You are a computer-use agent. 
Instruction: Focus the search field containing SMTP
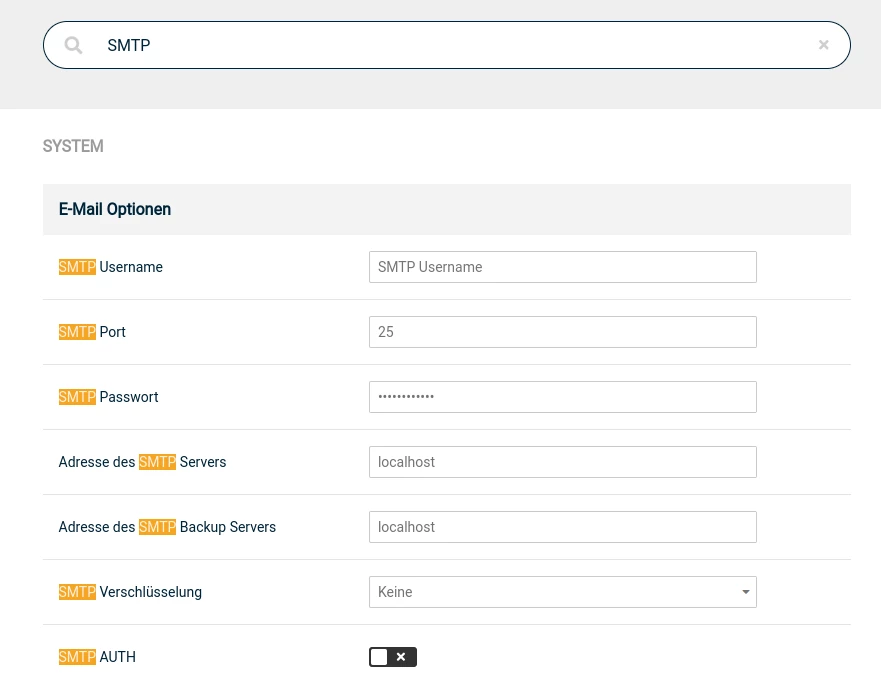[447, 45]
